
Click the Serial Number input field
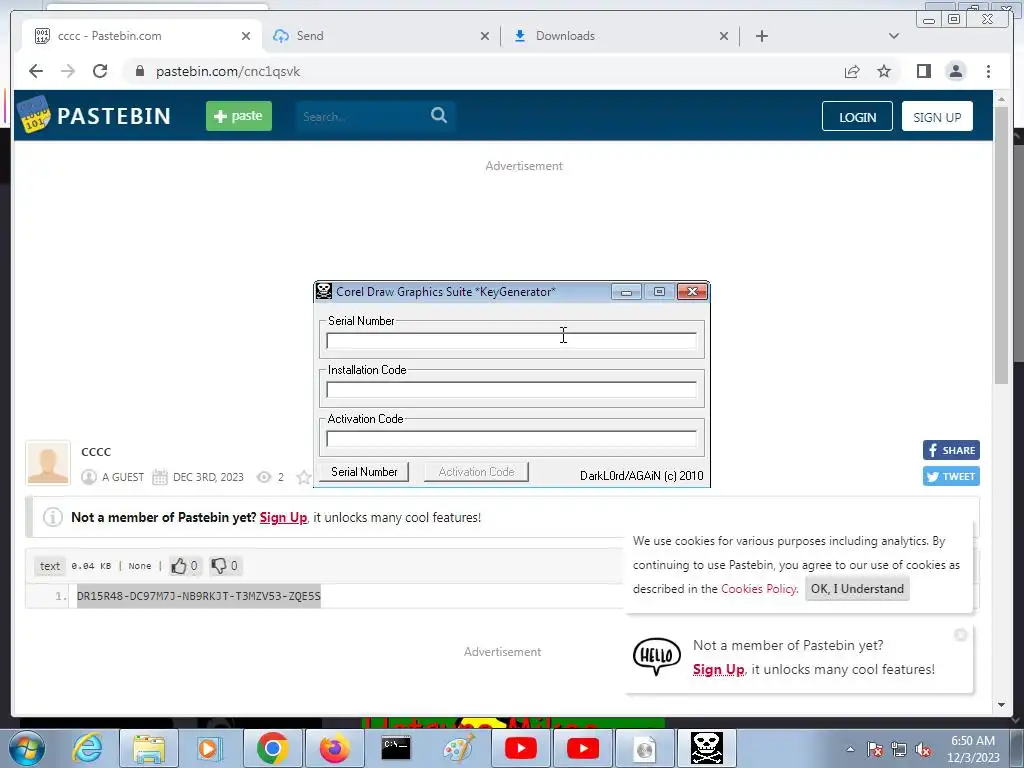(511, 340)
